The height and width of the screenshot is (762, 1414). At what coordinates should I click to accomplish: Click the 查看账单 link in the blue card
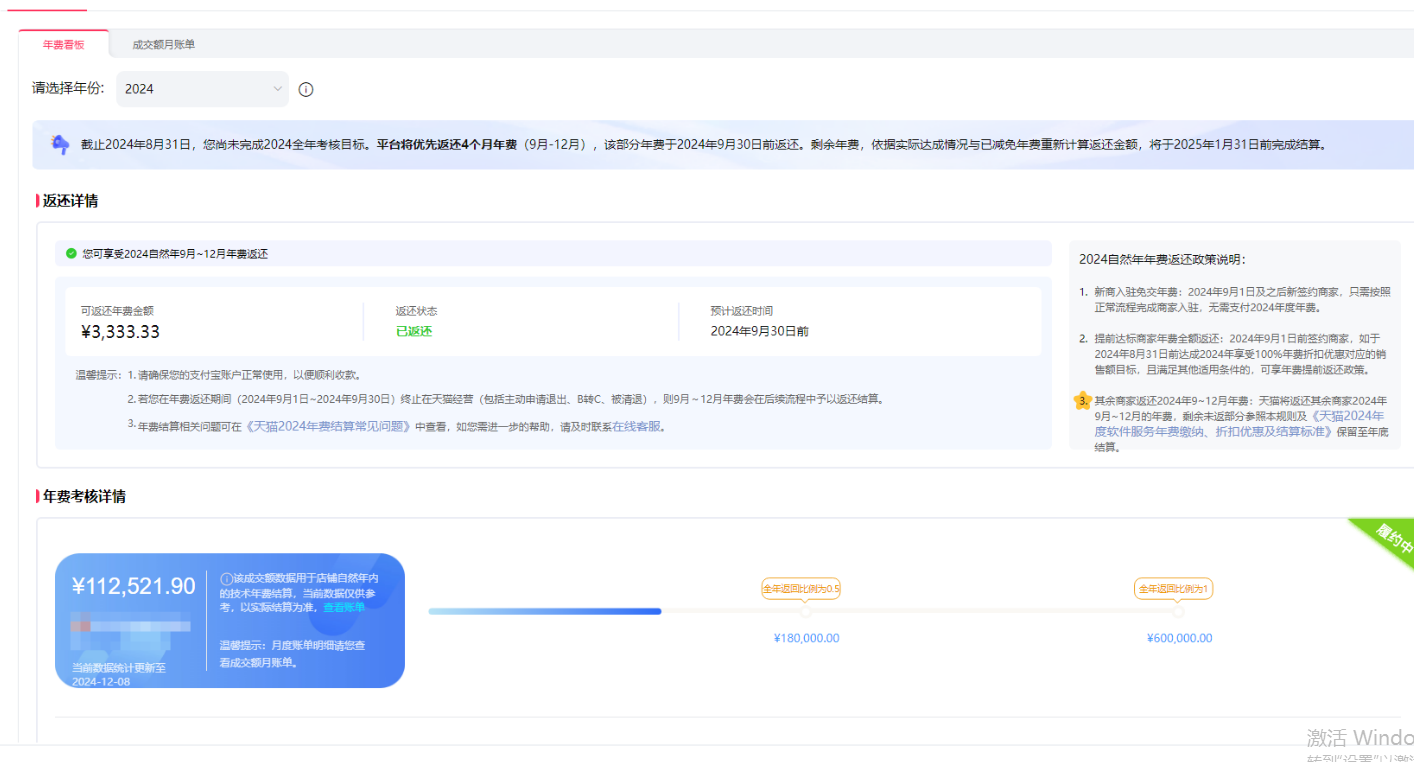(343, 607)
